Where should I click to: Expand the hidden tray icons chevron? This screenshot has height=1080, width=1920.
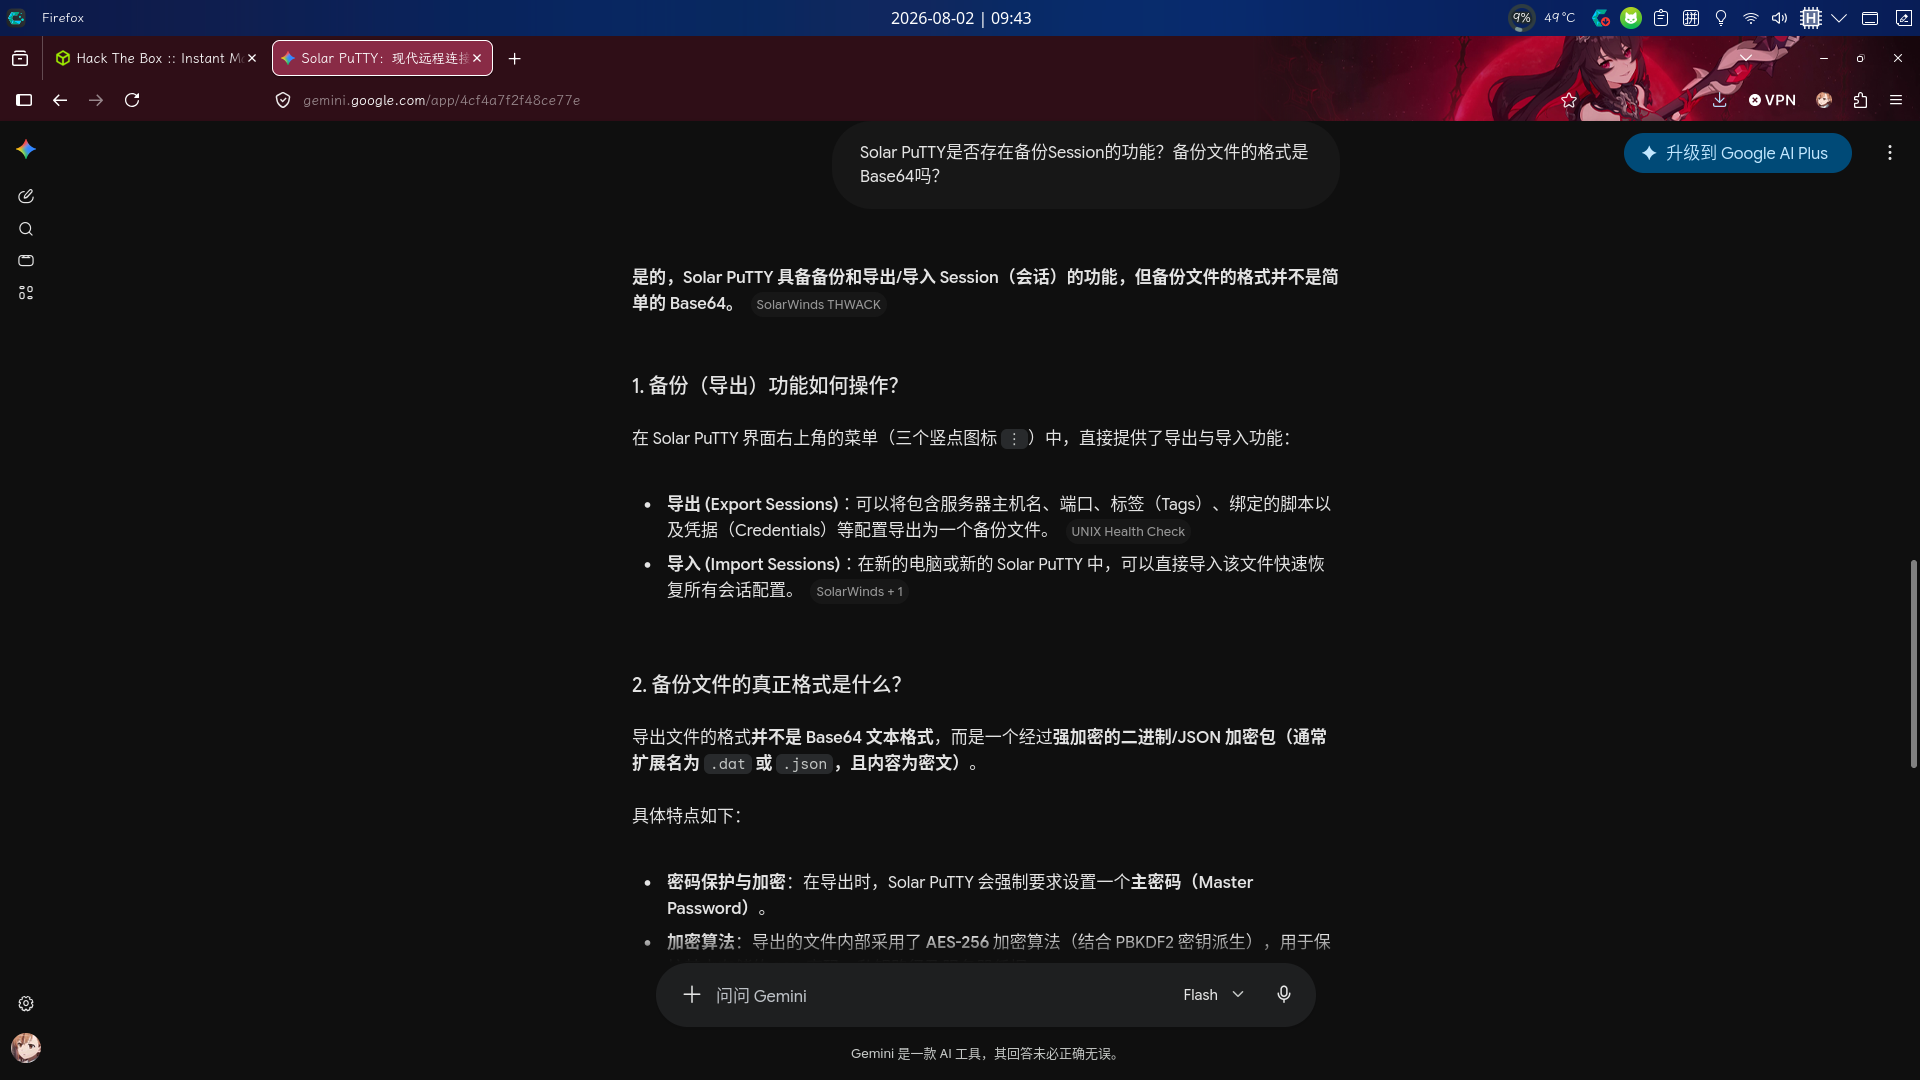coord(1839,18)
